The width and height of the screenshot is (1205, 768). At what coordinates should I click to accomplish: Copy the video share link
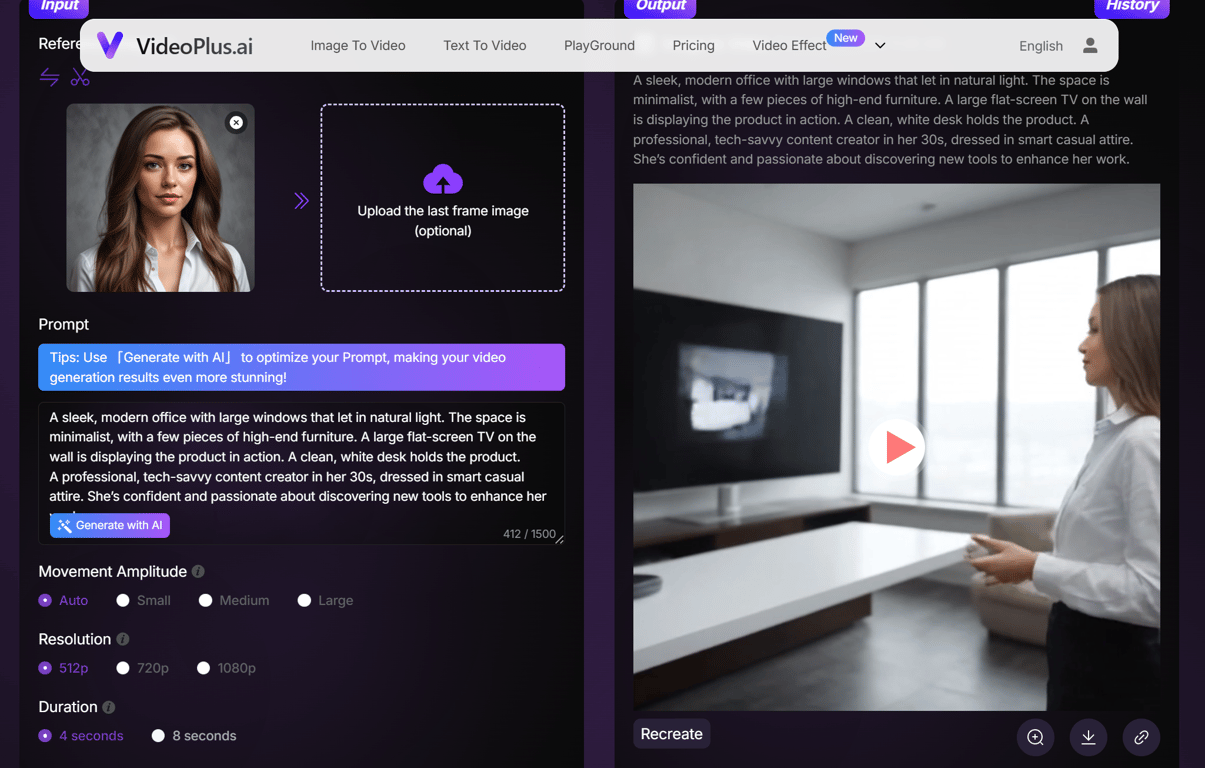pyautogui.click(x=1141, y=737)
